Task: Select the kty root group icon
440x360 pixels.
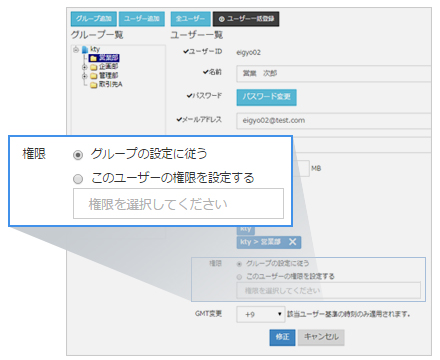Action: coord(85,50)
